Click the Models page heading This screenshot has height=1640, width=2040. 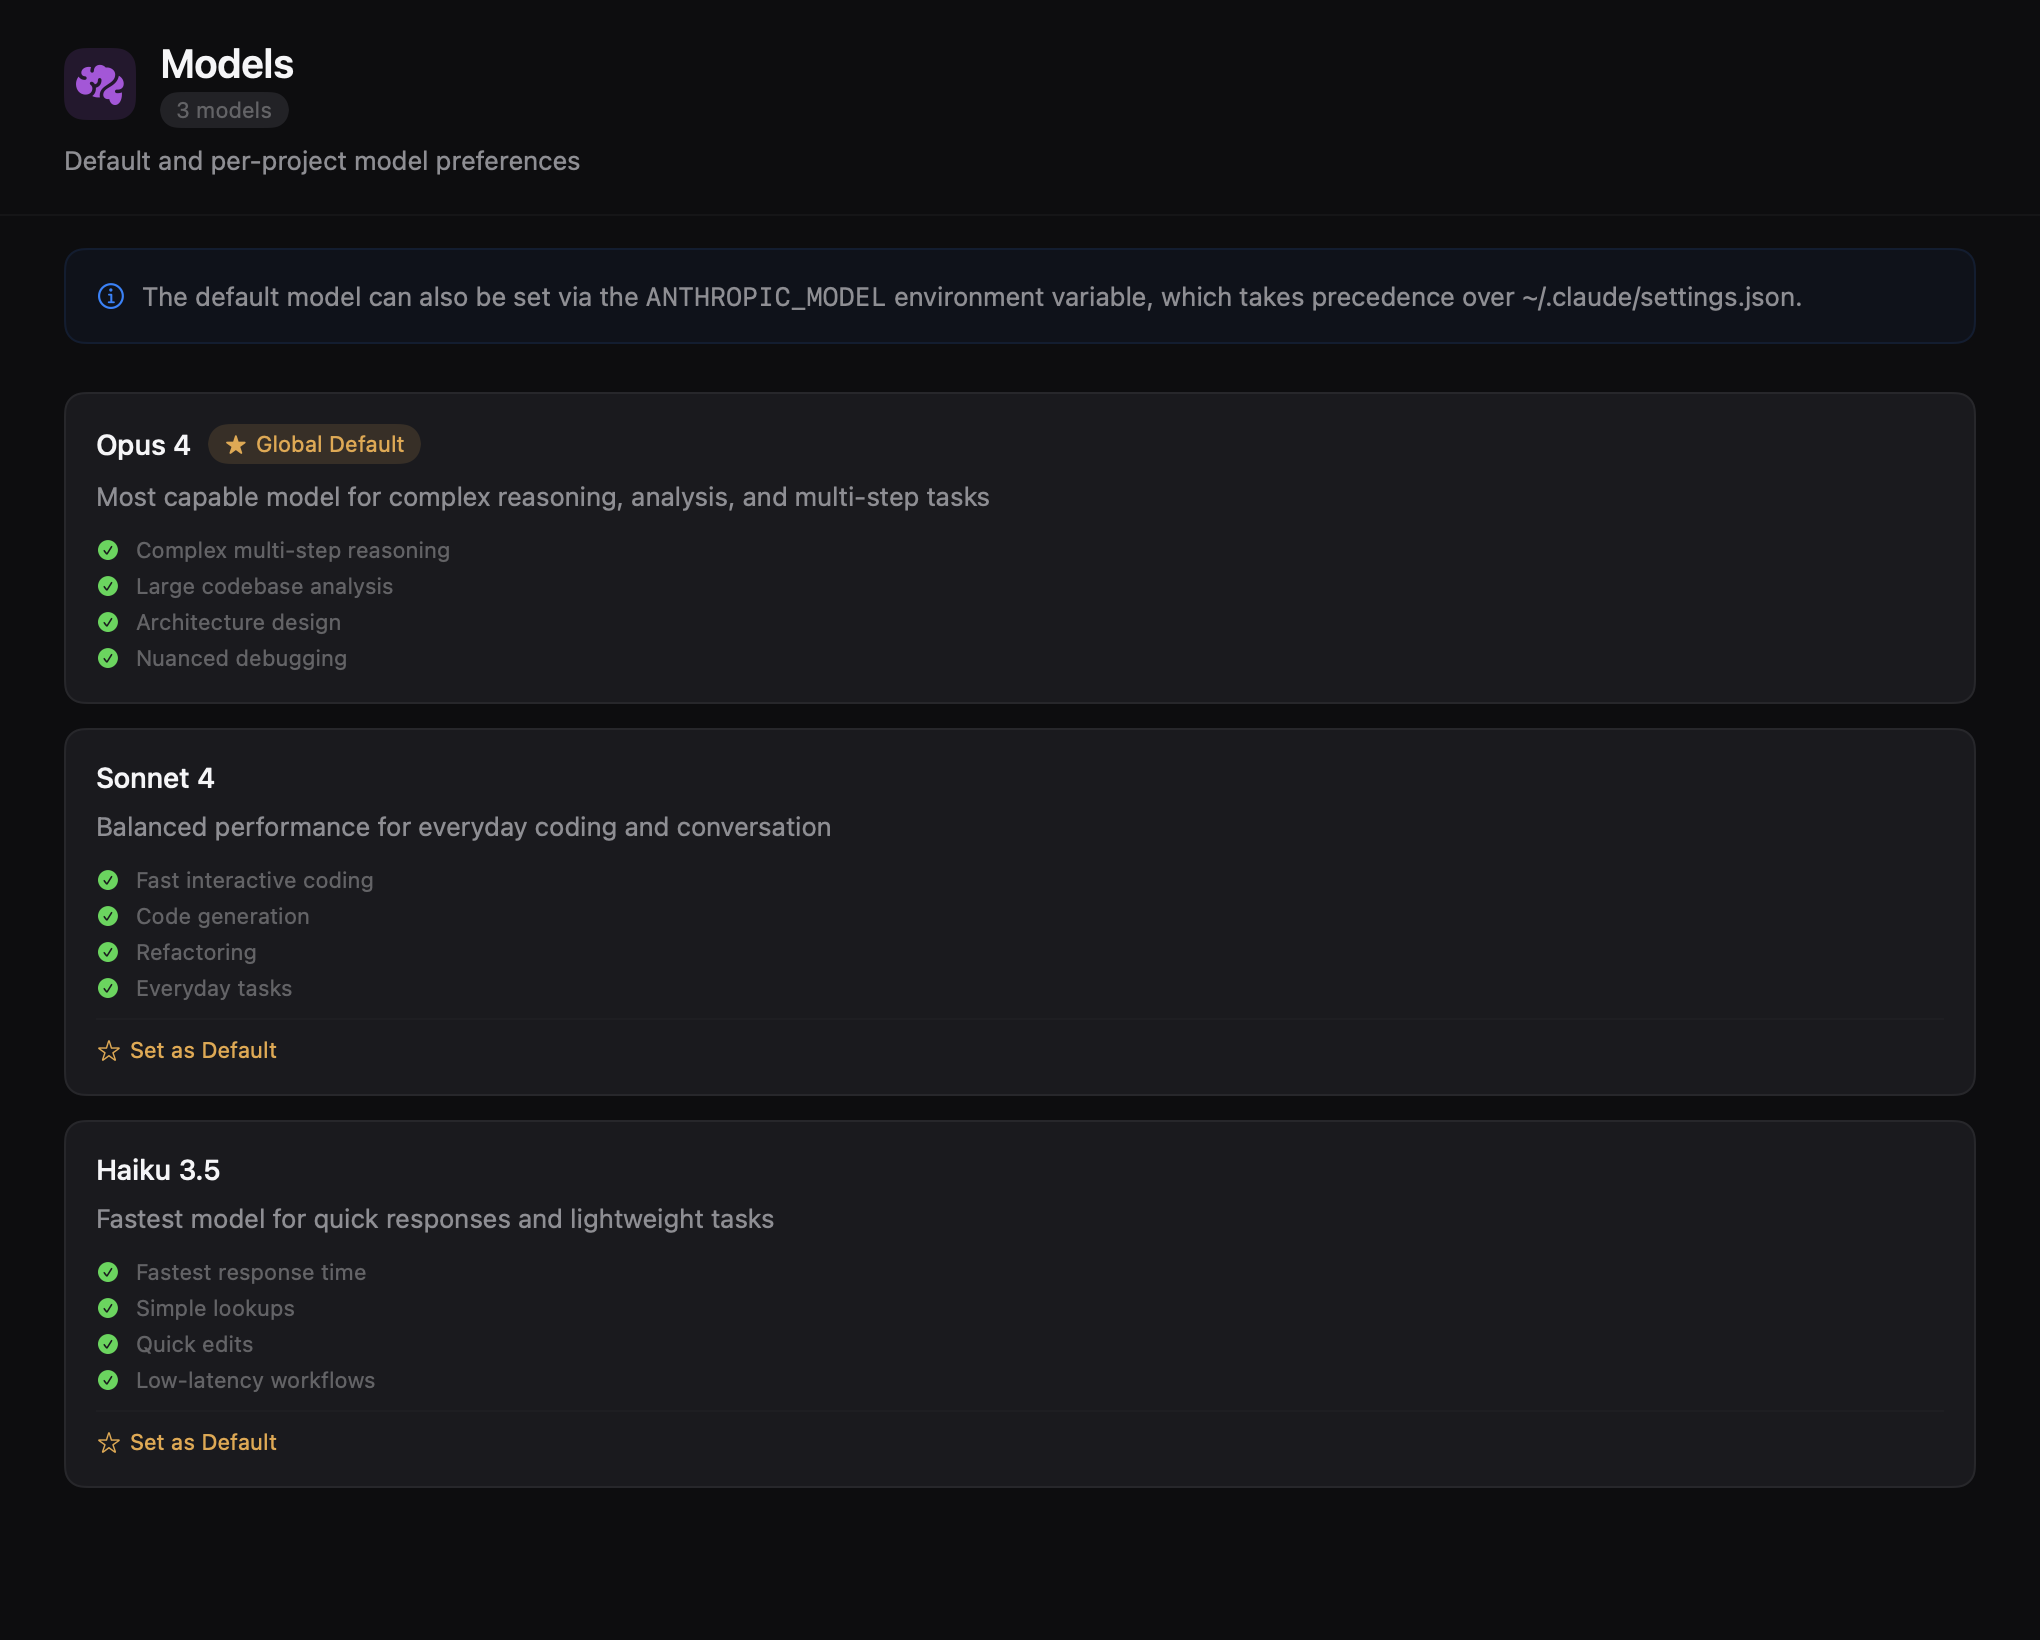[228, 64]
